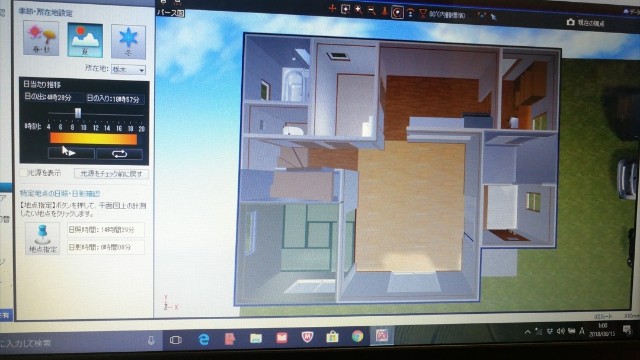Select the 日照時間 value field
The width and height of the screenshot is (640, 360).
click(105, 230)
